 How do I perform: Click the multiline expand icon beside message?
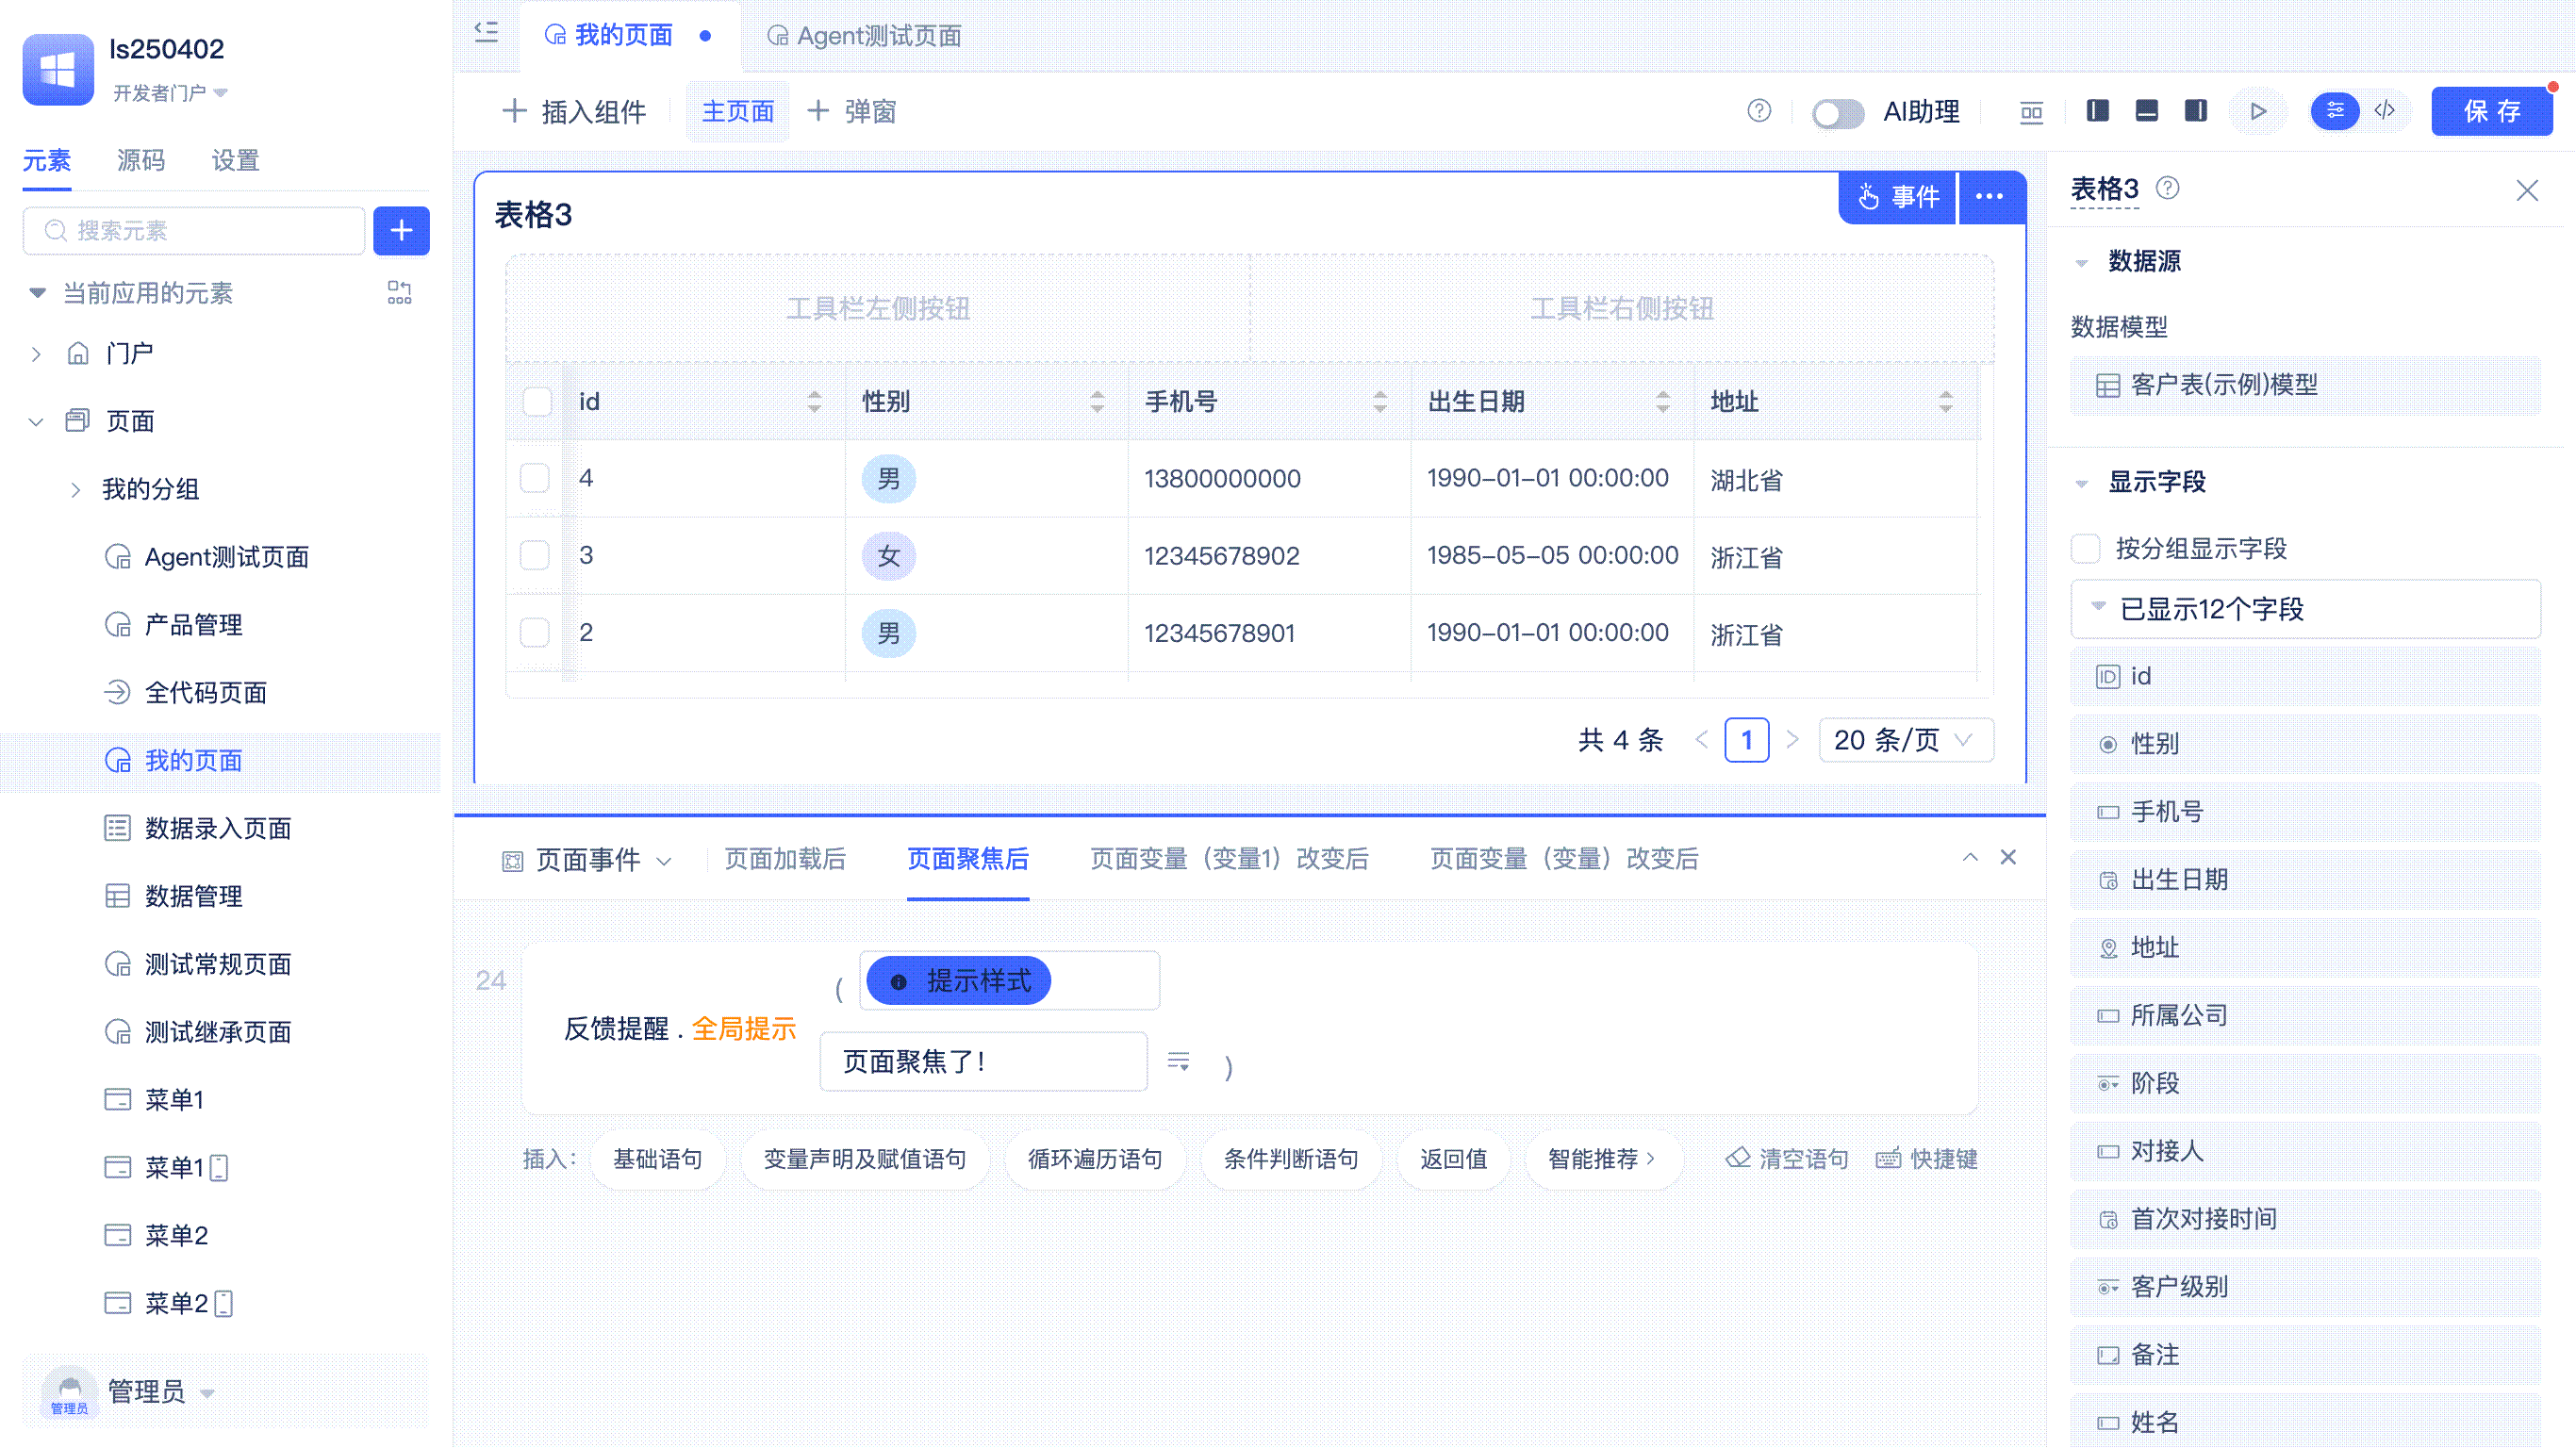[x=1179, y=1062]
